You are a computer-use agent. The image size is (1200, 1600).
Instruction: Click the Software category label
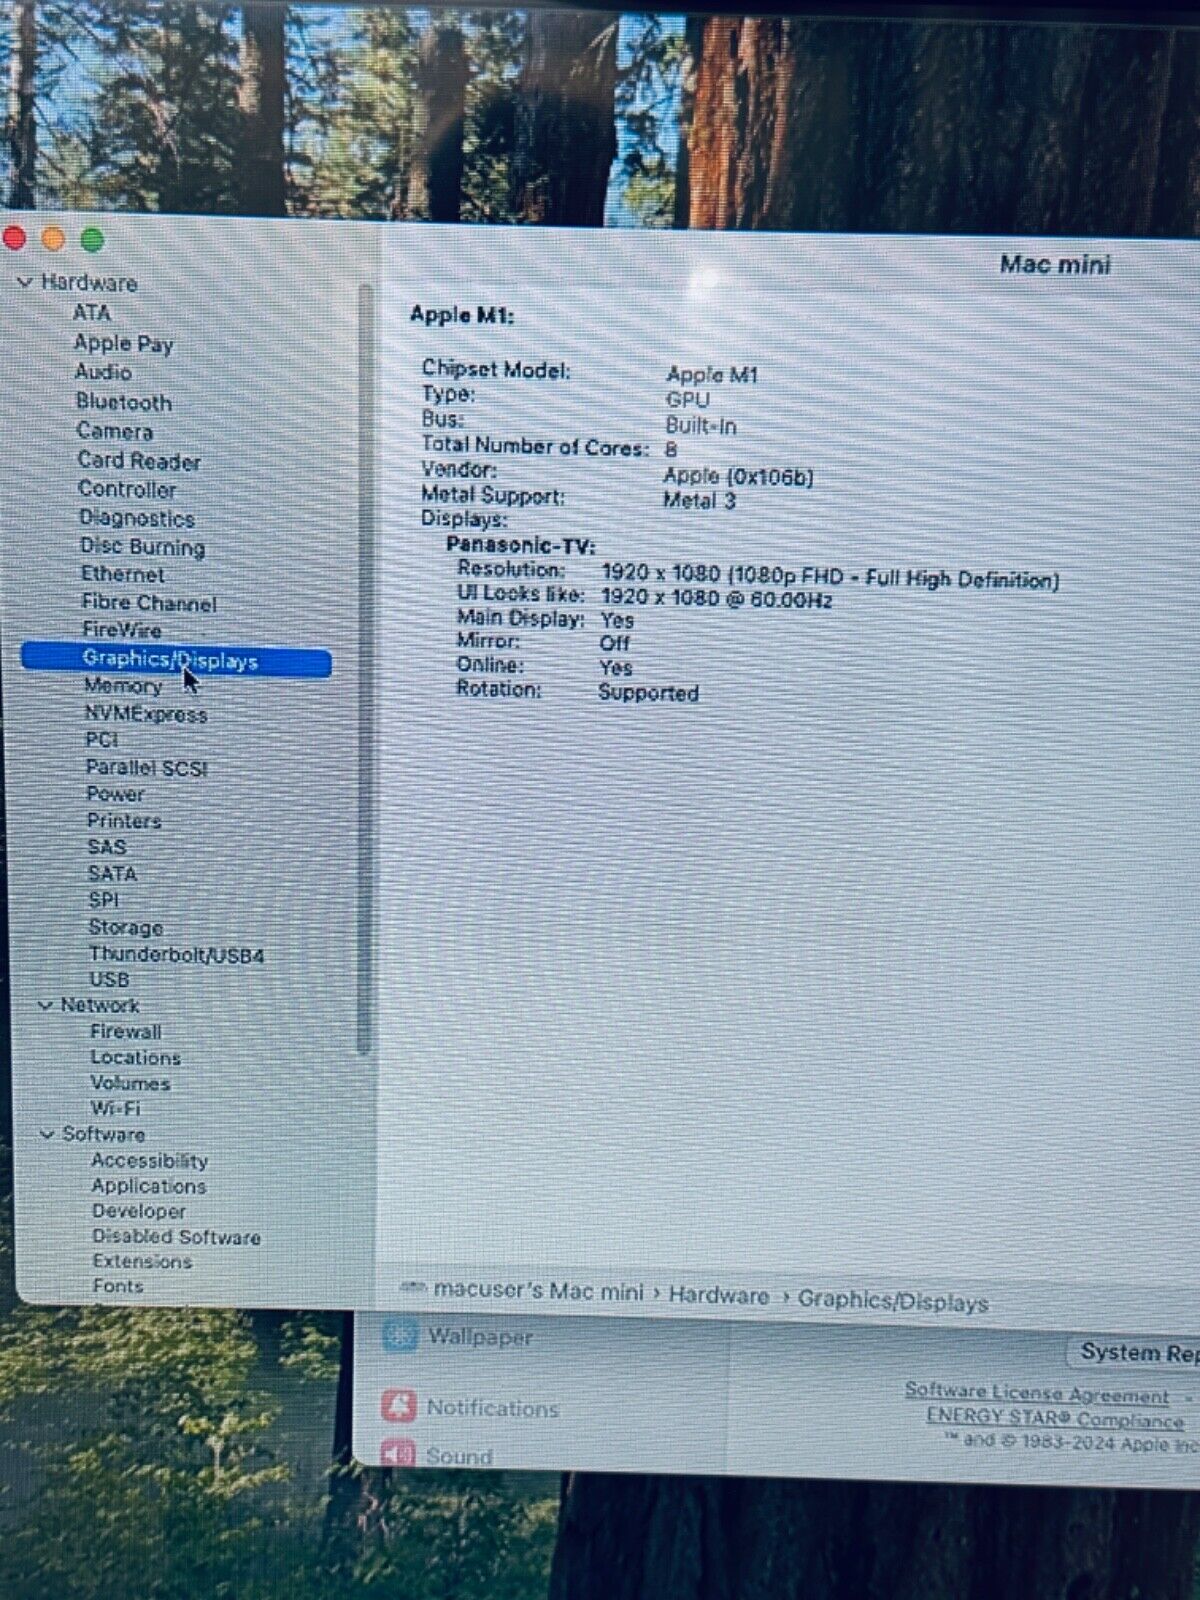tap(104, 1134)
